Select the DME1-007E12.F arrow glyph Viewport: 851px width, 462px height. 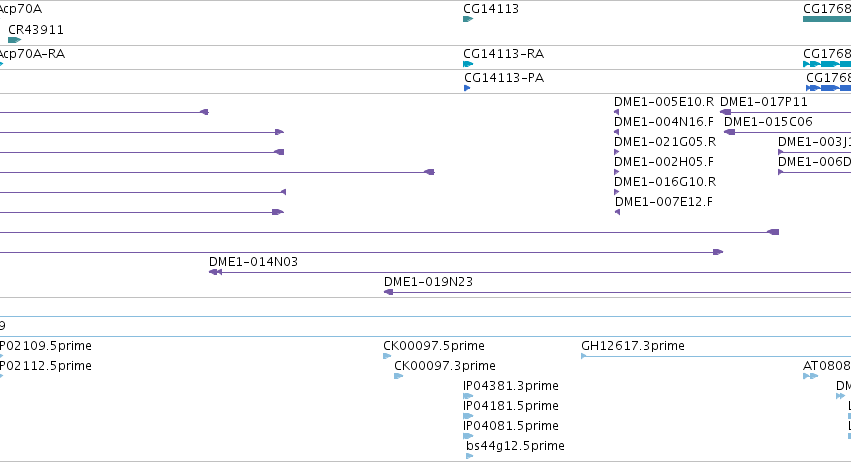618,212
